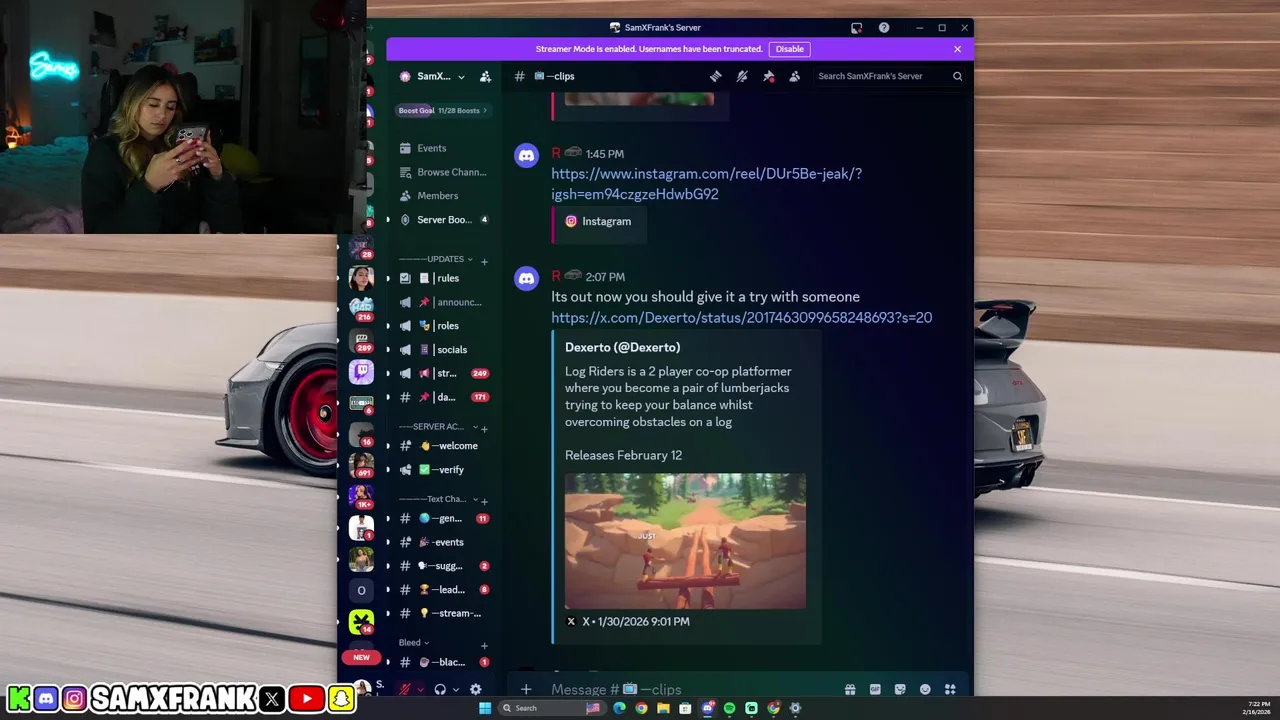Click the Windows Start button

(x=485, y=708)
